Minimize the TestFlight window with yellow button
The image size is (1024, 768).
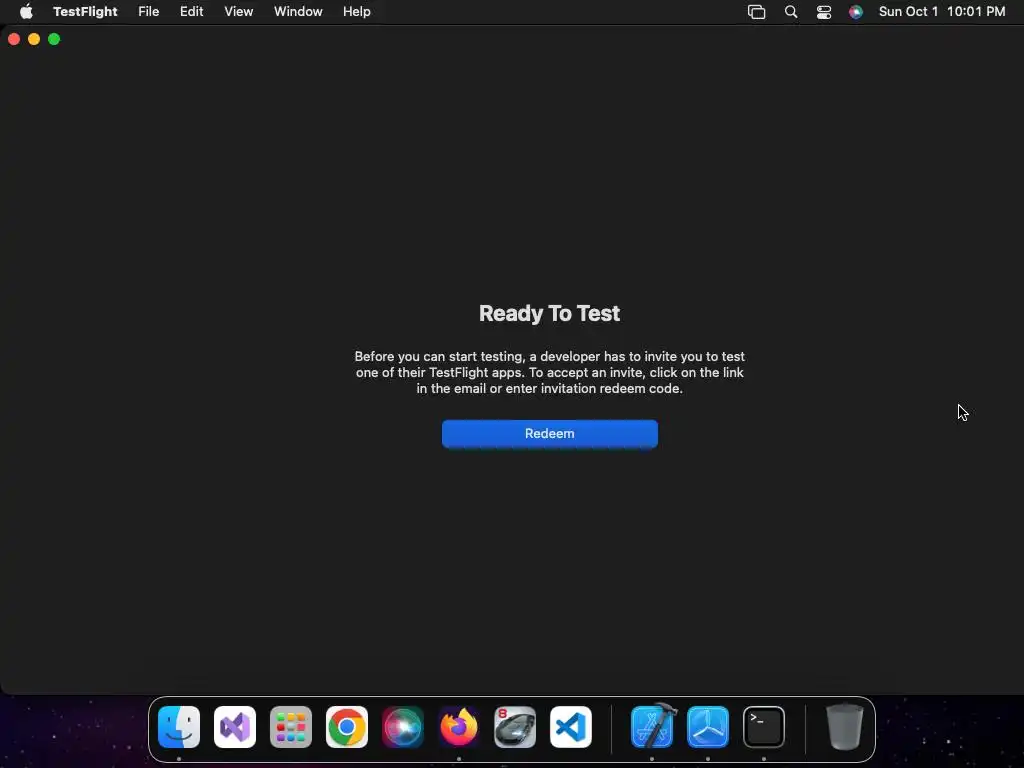(x=34, y=39)
